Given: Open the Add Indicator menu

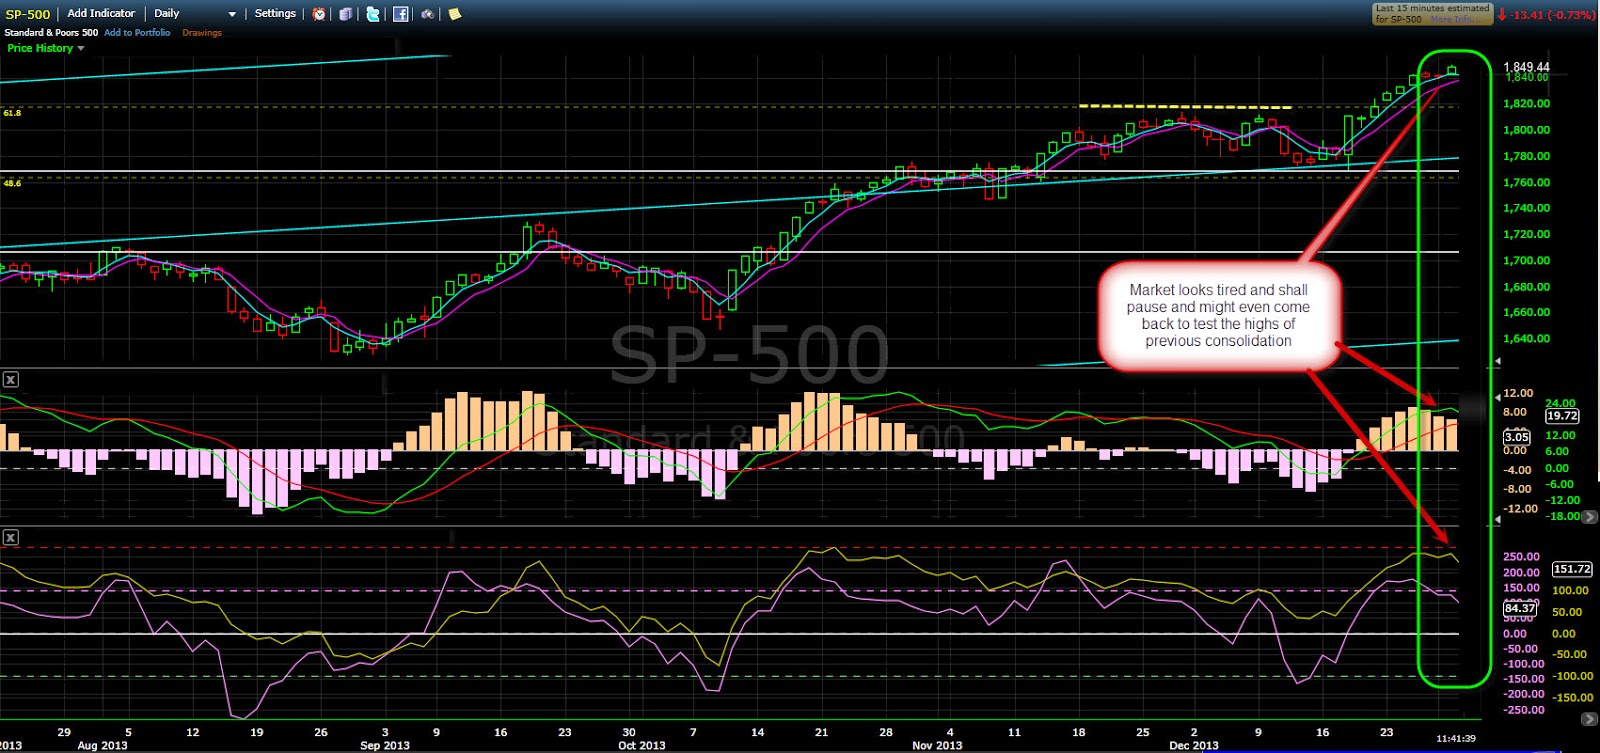Looking at the screenshot, I should [101, 13].
